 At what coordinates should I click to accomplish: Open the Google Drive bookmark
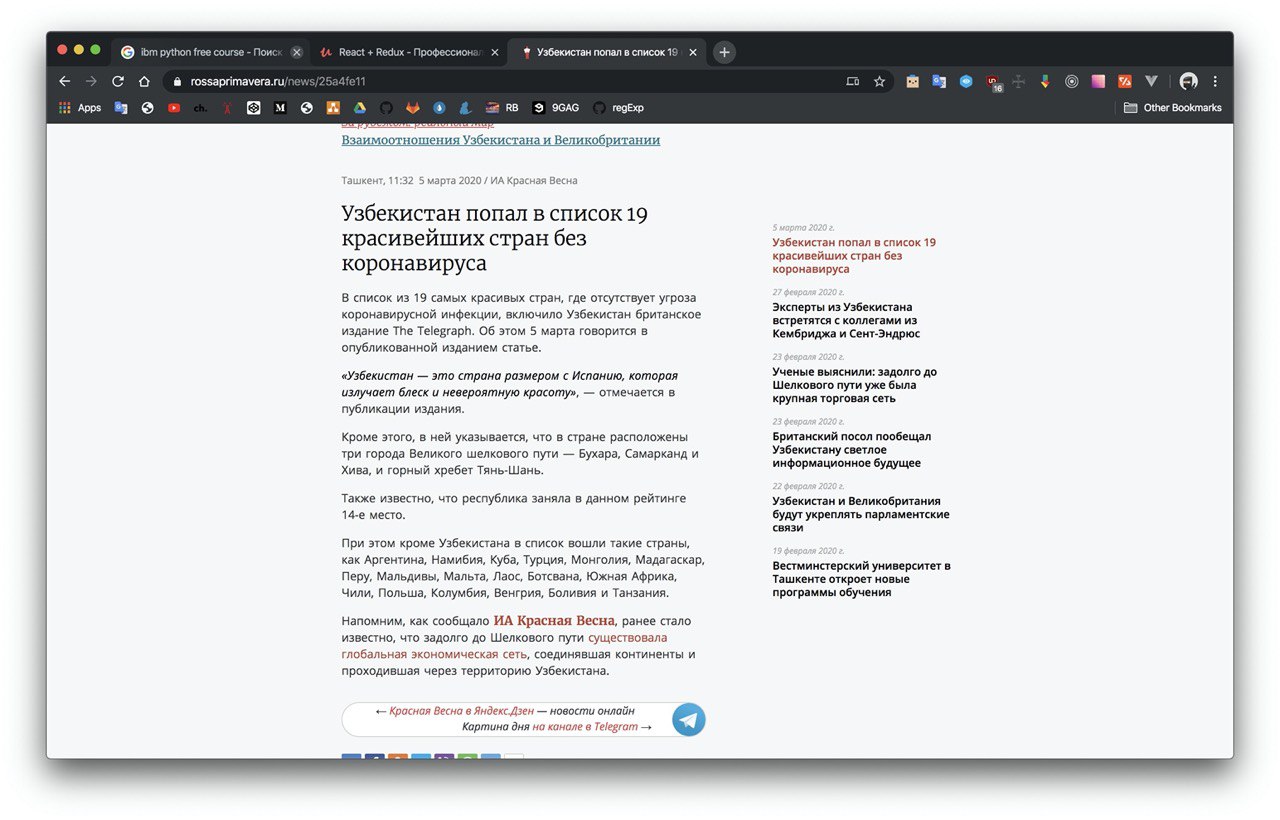click(x=360, y=108)
